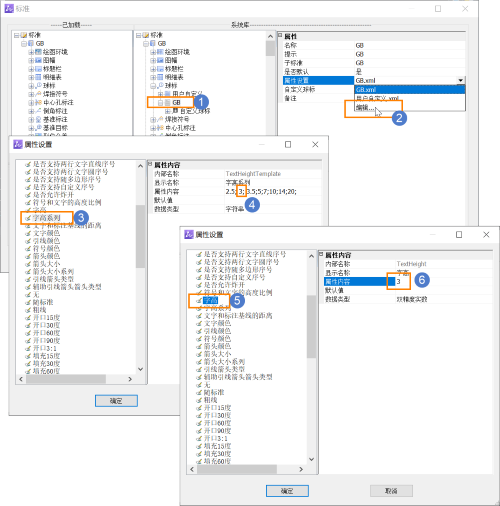Click the 标题栏 icon in 系统库 tree
This screenshot has height=506, width=500.
[160, 69]
